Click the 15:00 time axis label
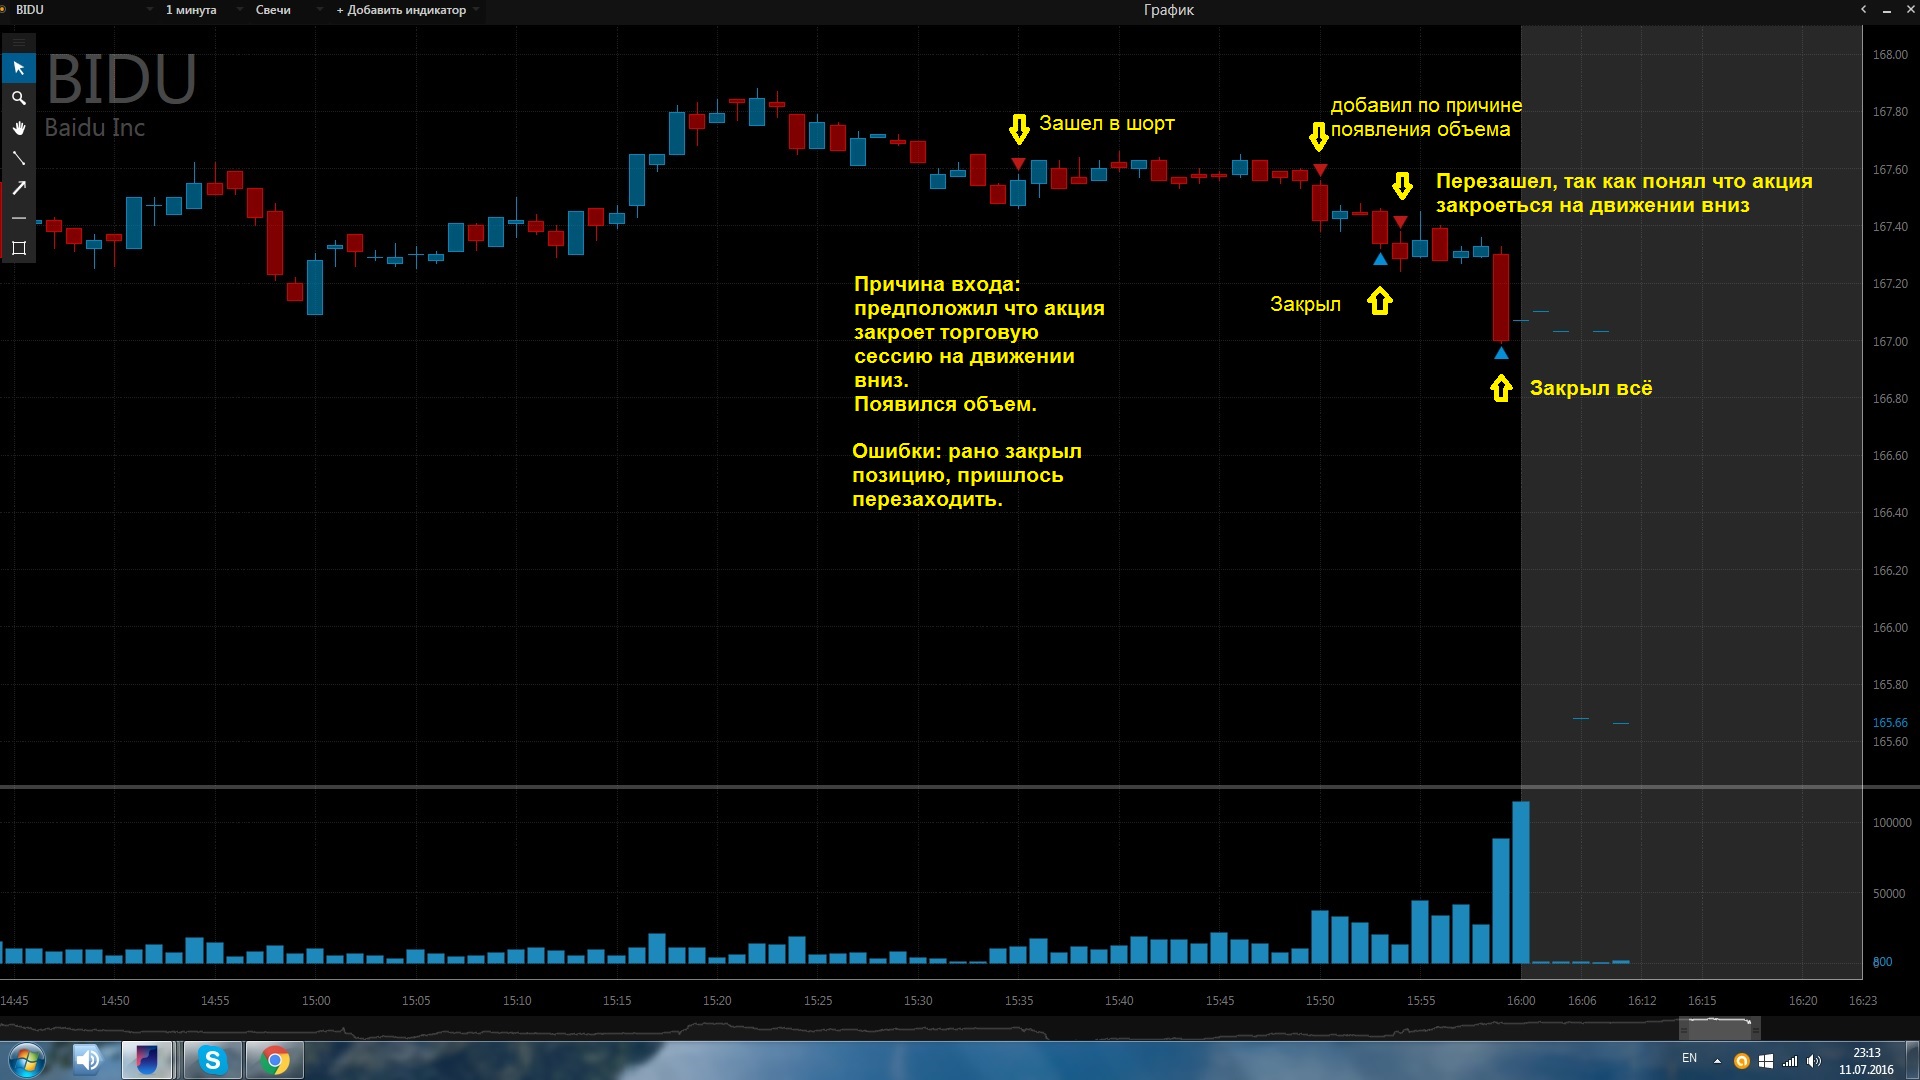This screenshot has width=1920, height=1080. point(316,1000)
